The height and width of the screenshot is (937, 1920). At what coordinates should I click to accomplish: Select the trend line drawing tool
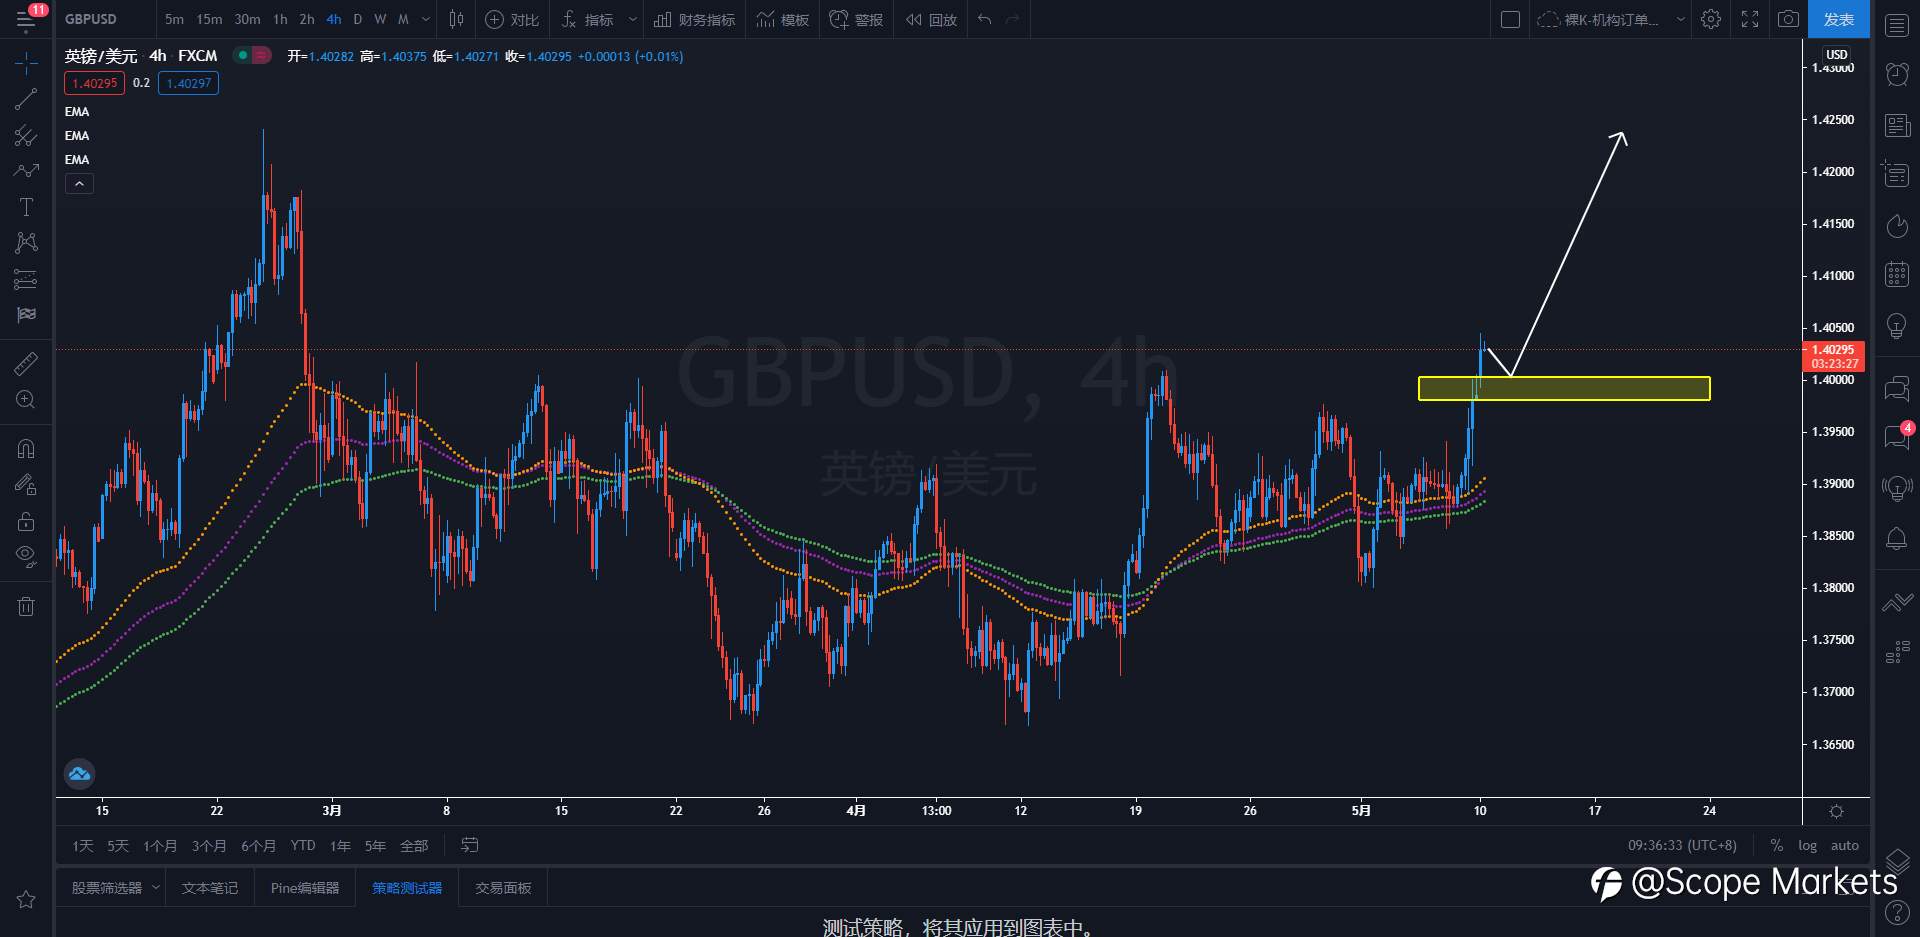point(26,99)
